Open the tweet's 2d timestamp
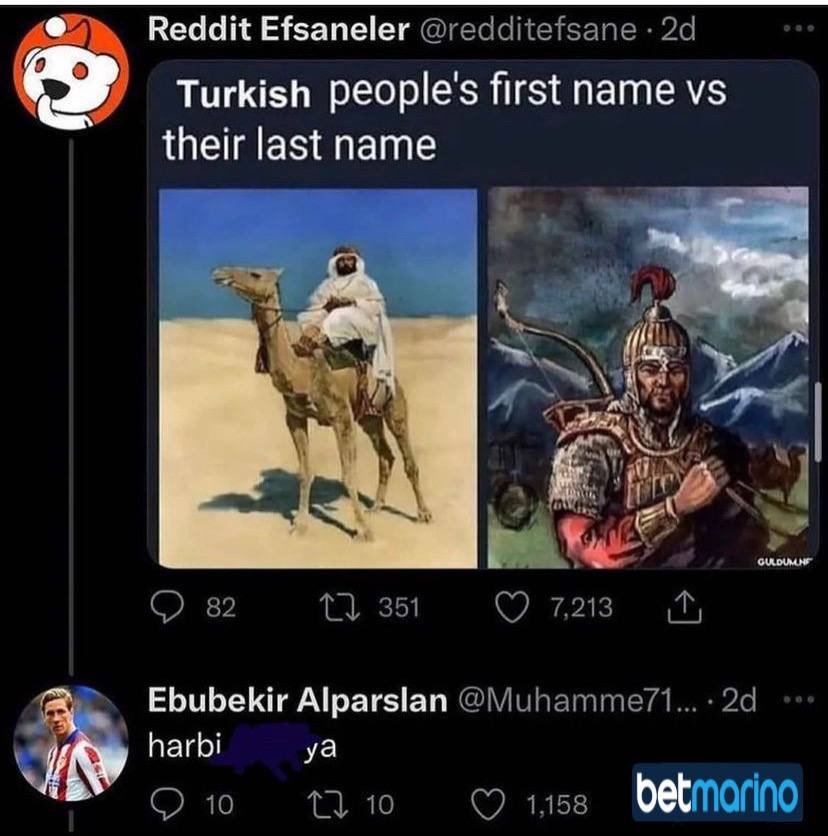 tap(678, 30)
